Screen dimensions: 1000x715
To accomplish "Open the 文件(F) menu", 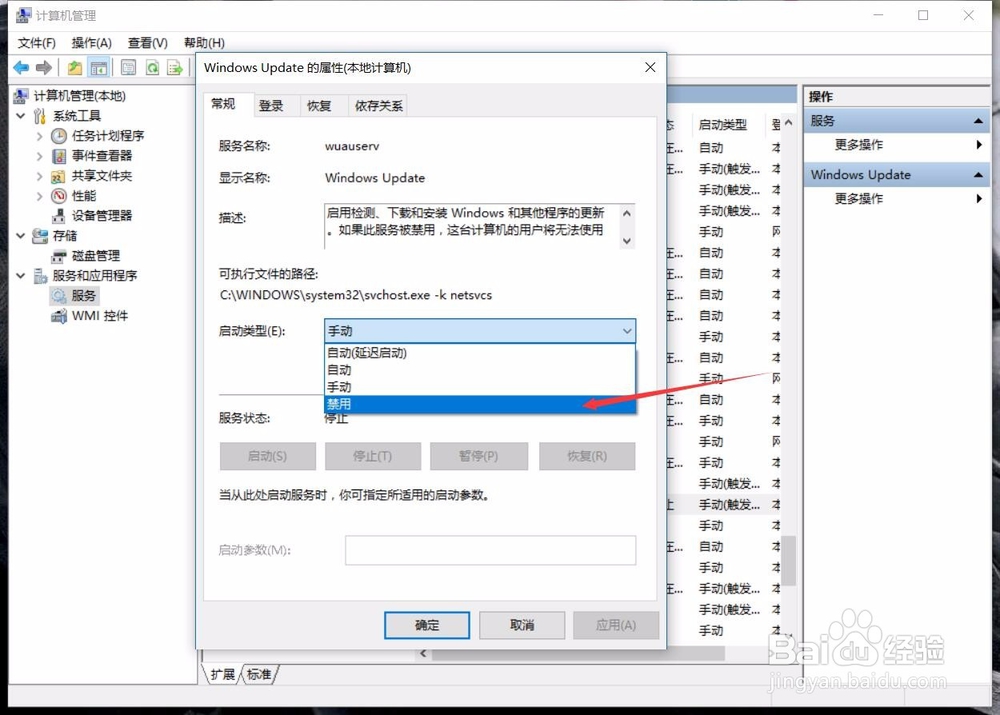I will (36, 43).
